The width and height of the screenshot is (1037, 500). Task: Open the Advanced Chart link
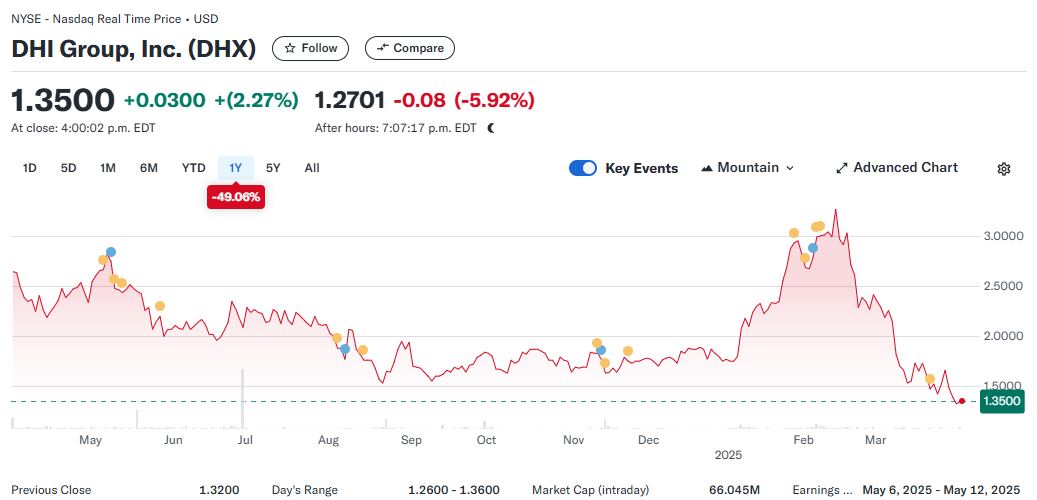(897, 168)
